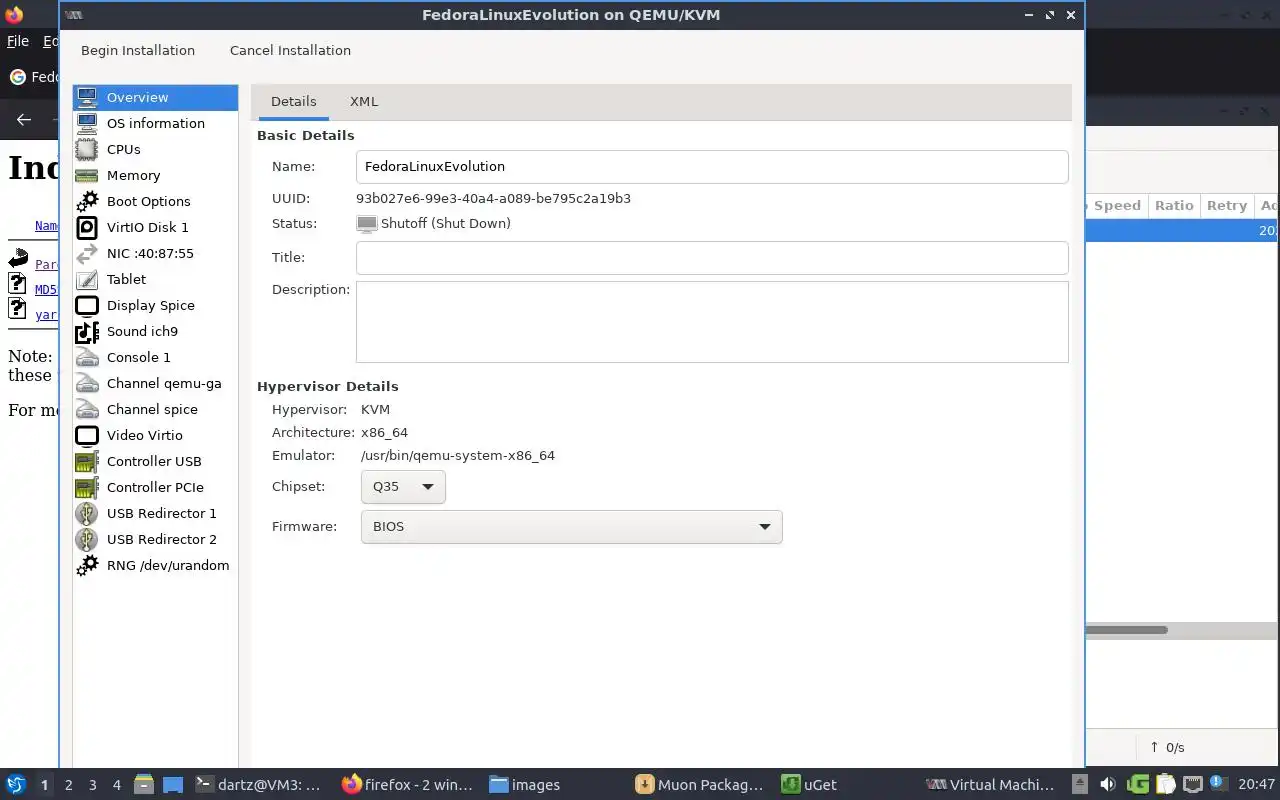The width and height of the screenshot is (1280, 800).
Task: Select the USB Redirector 2 icon
Action: 87,539
